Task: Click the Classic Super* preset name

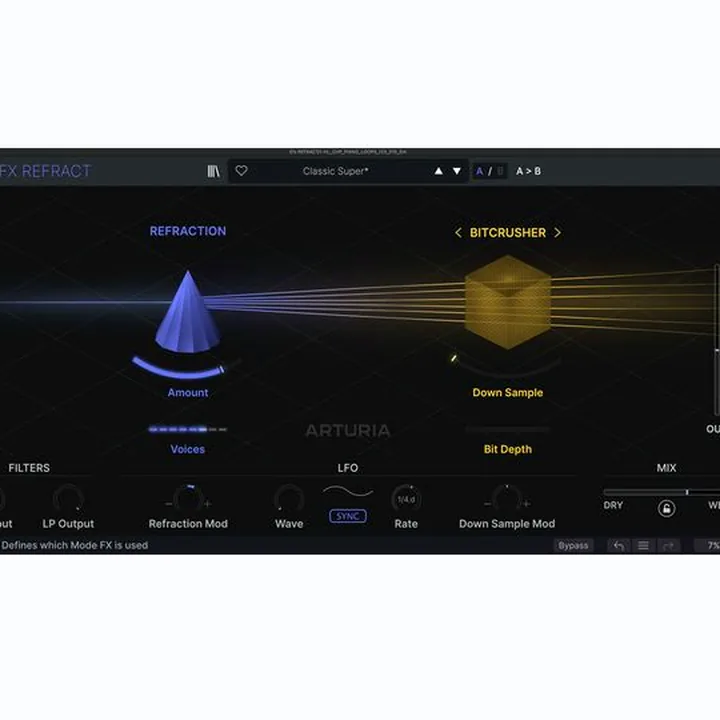Action: tap(335, 171)
